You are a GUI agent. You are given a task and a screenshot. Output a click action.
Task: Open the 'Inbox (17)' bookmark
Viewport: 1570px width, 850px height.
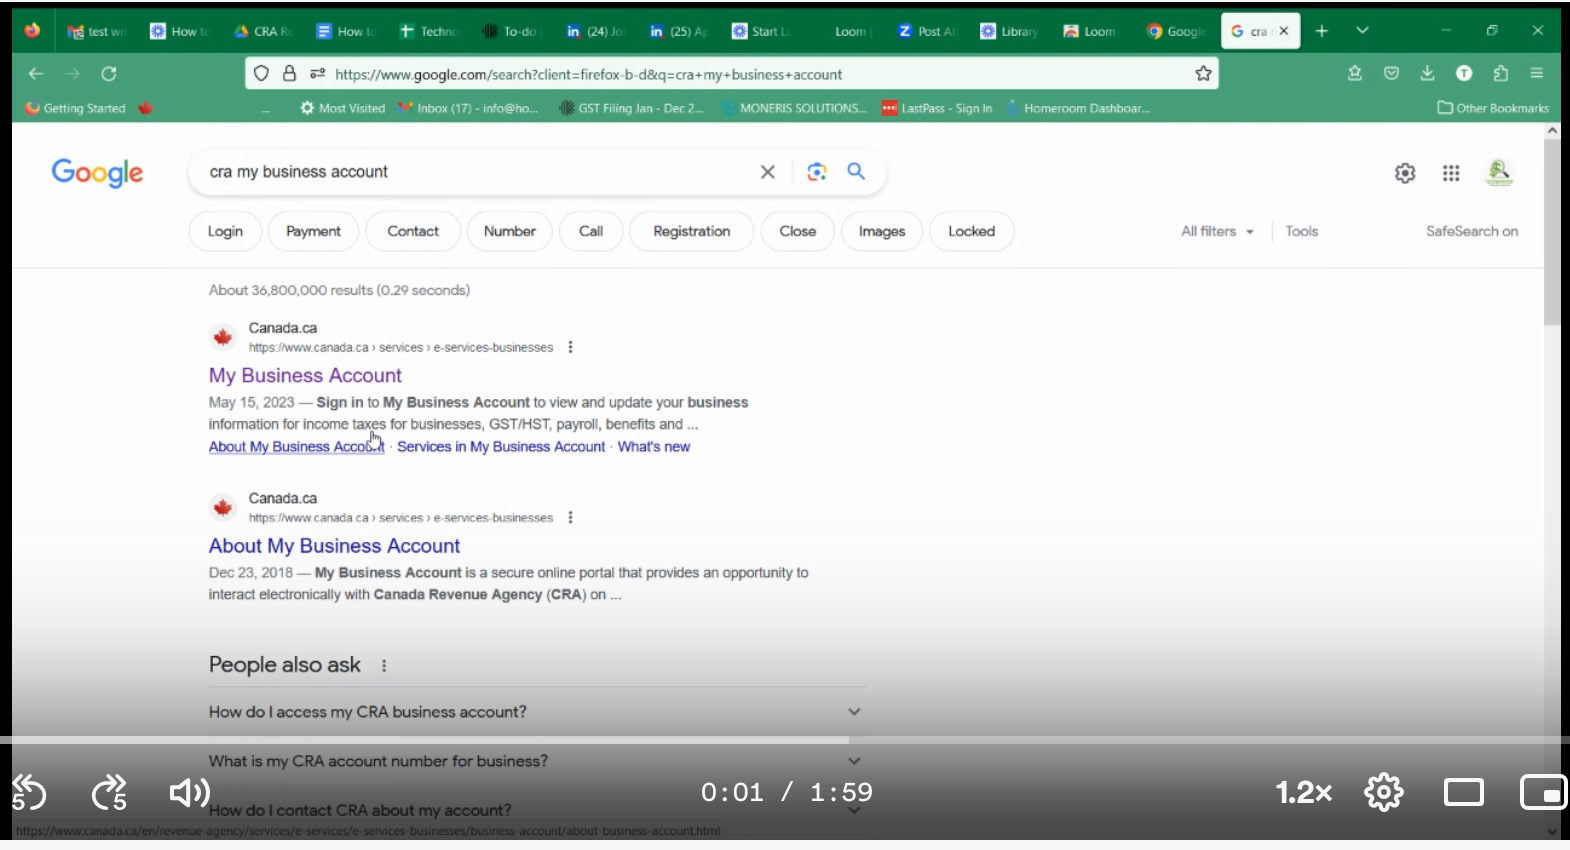[x=468, y=108]
